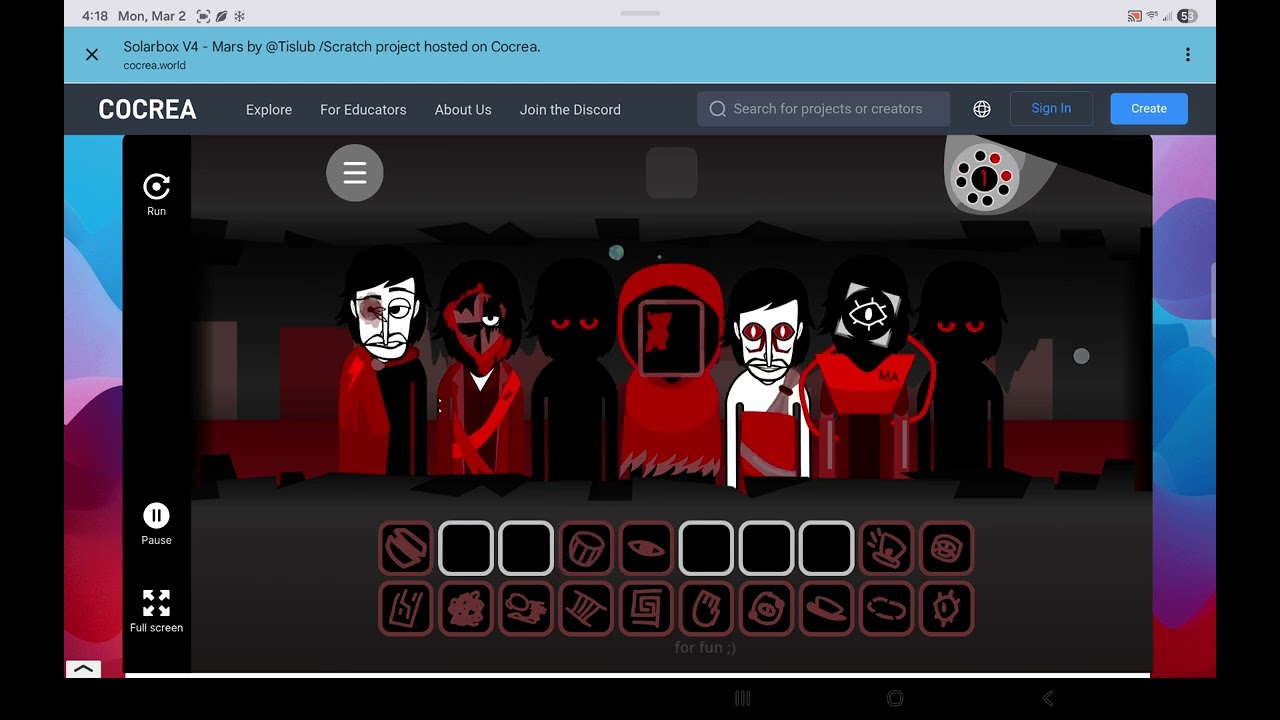The height and width of the screenshot is (720, 1280).
Task: Open the browser three-dot overflow menu
Action: pos(1188,55)
